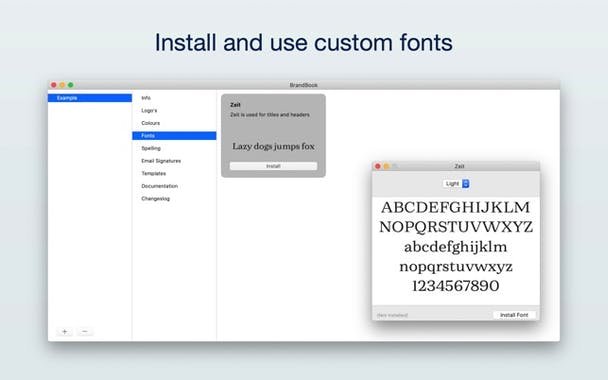The height and width of the screenshot is (380, 608).
Task: Click the green zoom button of BrandBook
Action: click(71, 85)
